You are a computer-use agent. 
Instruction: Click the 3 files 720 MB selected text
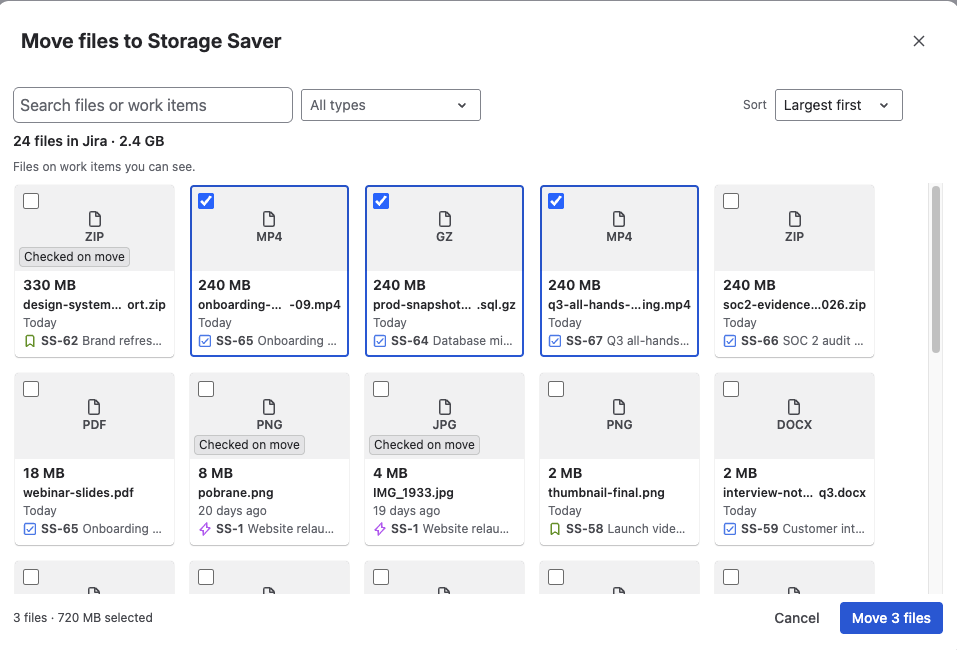[x=83, y=618]
